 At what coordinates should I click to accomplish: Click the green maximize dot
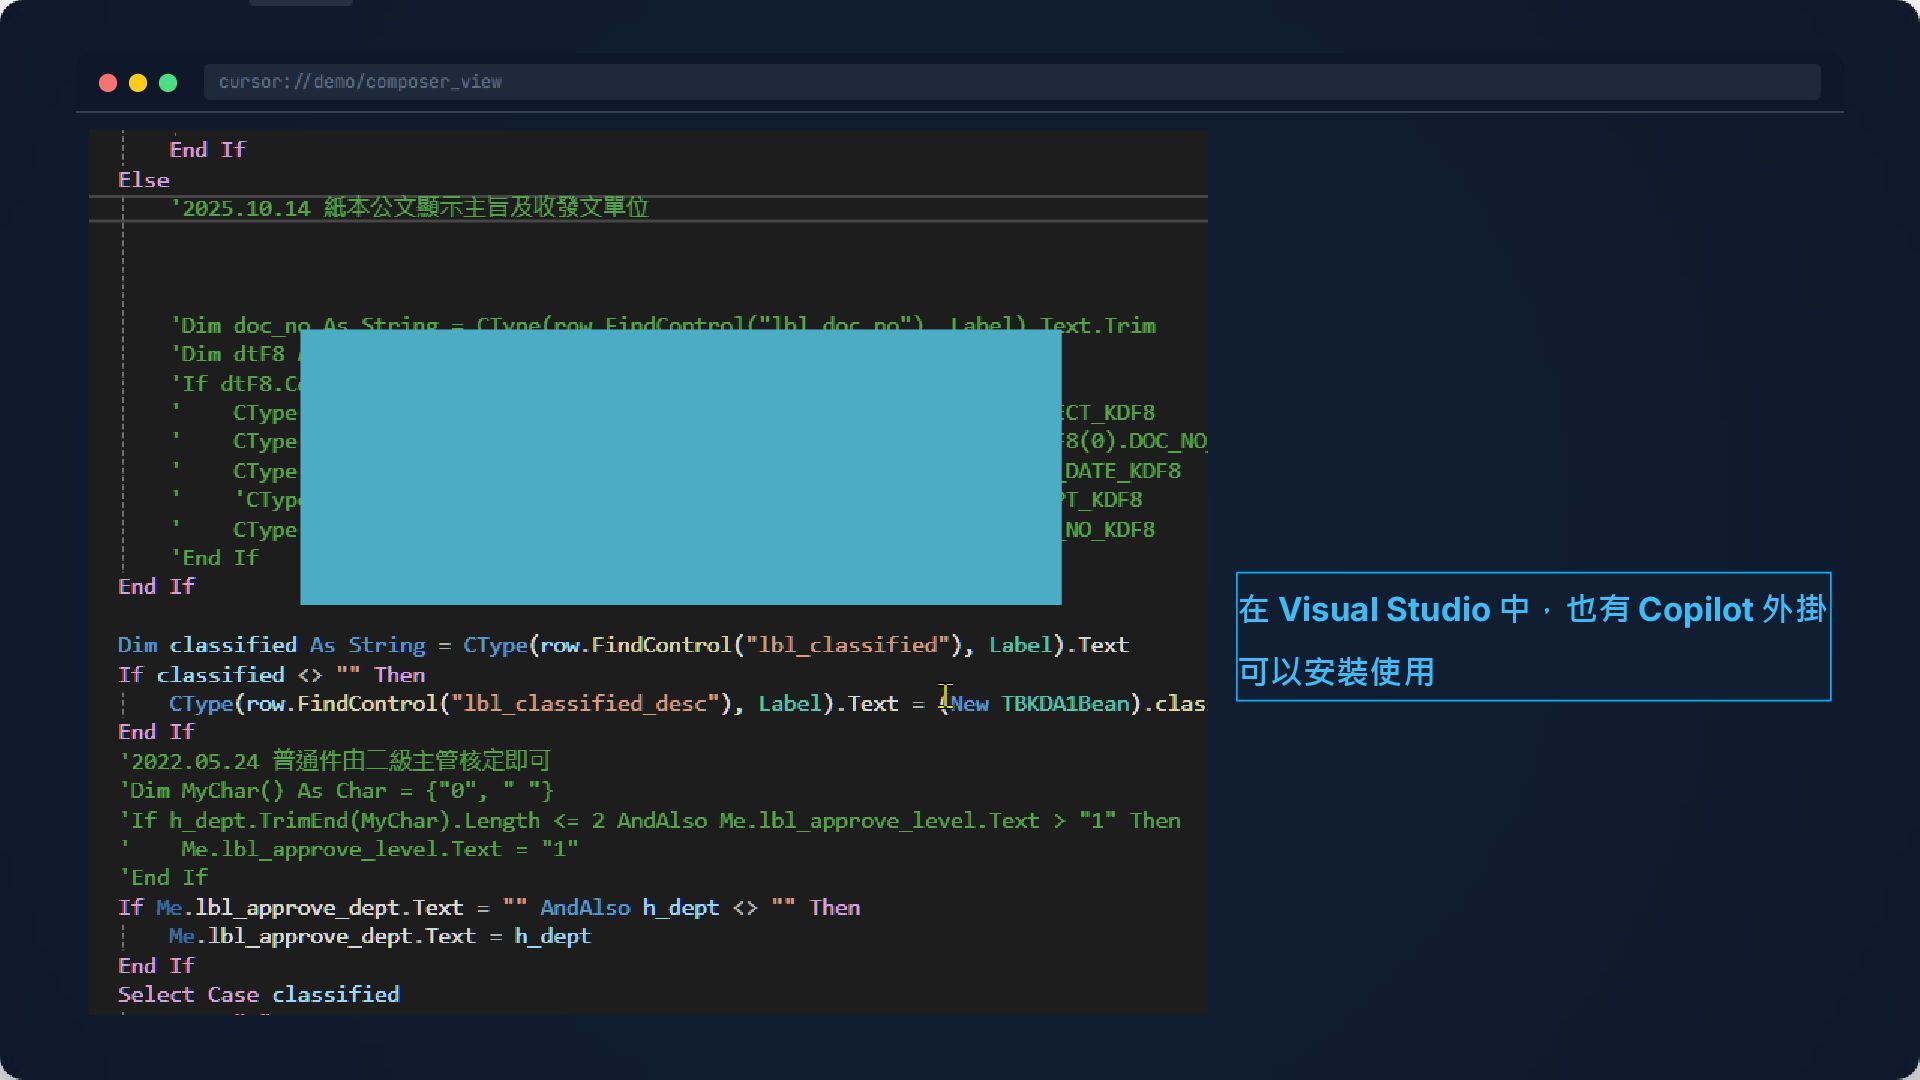coord(168,83)
